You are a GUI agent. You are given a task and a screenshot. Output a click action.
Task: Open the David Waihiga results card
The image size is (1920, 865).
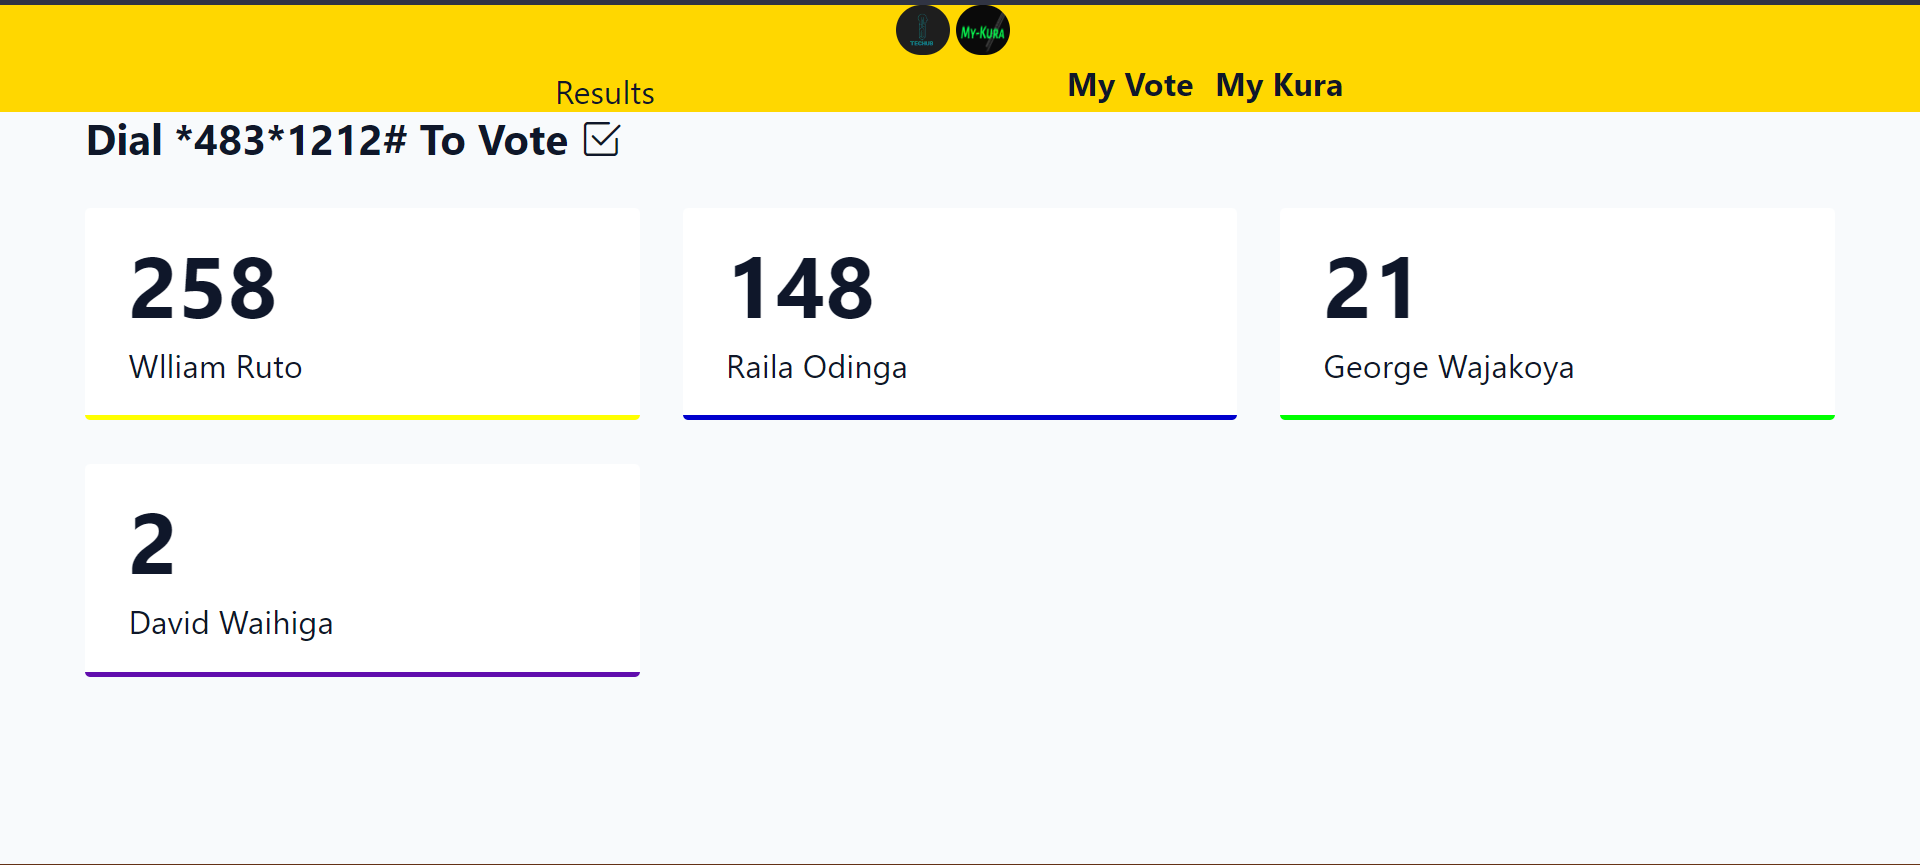pyautogui.click(x=362, y=570)
